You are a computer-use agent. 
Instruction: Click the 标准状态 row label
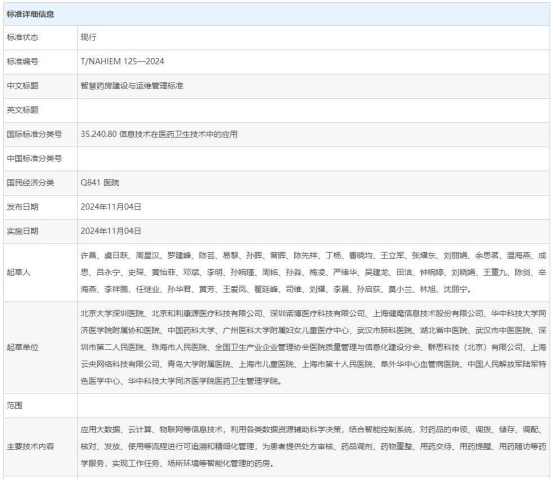point(23,37)
